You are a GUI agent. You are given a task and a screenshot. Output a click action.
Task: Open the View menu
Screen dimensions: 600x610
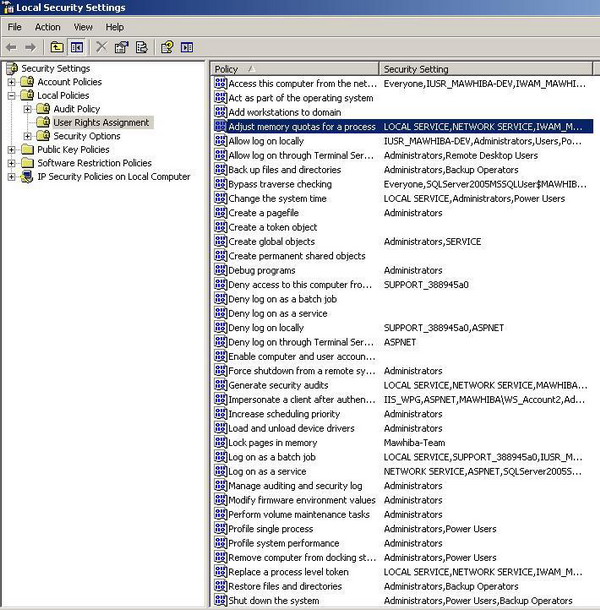pyautogui.click(x=83, y=27)
